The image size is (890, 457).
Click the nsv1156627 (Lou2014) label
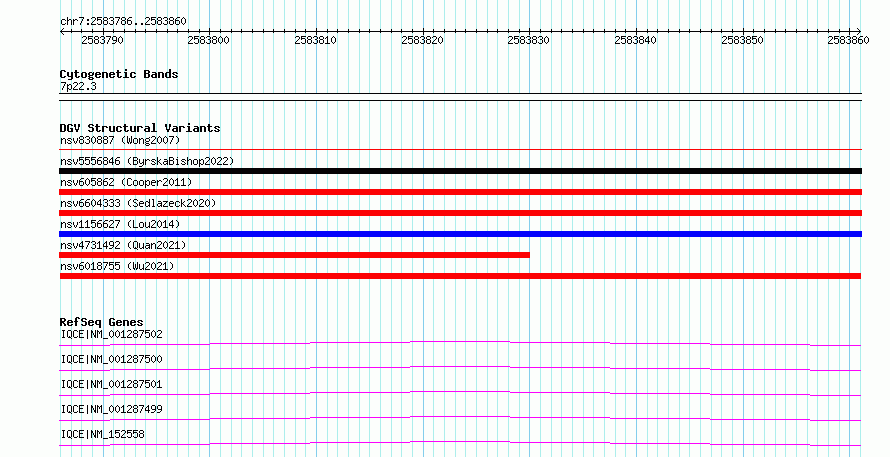pos(120,224)
